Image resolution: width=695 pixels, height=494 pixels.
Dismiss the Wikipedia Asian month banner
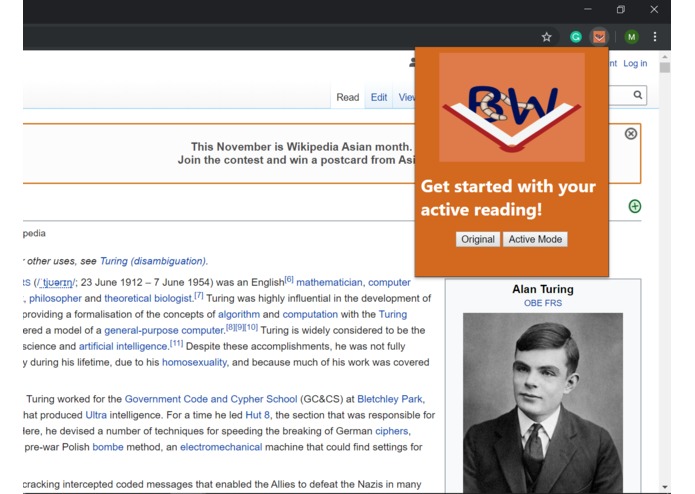coord(631,133)
